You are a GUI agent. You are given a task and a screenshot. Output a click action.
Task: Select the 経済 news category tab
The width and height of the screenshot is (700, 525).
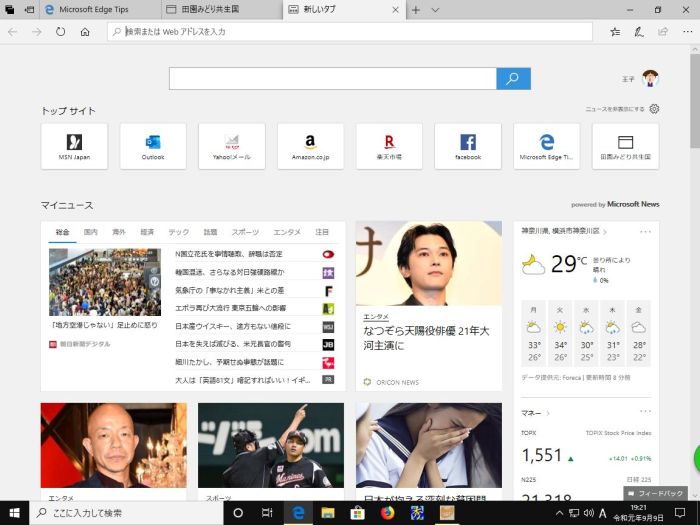coord(147,232)
